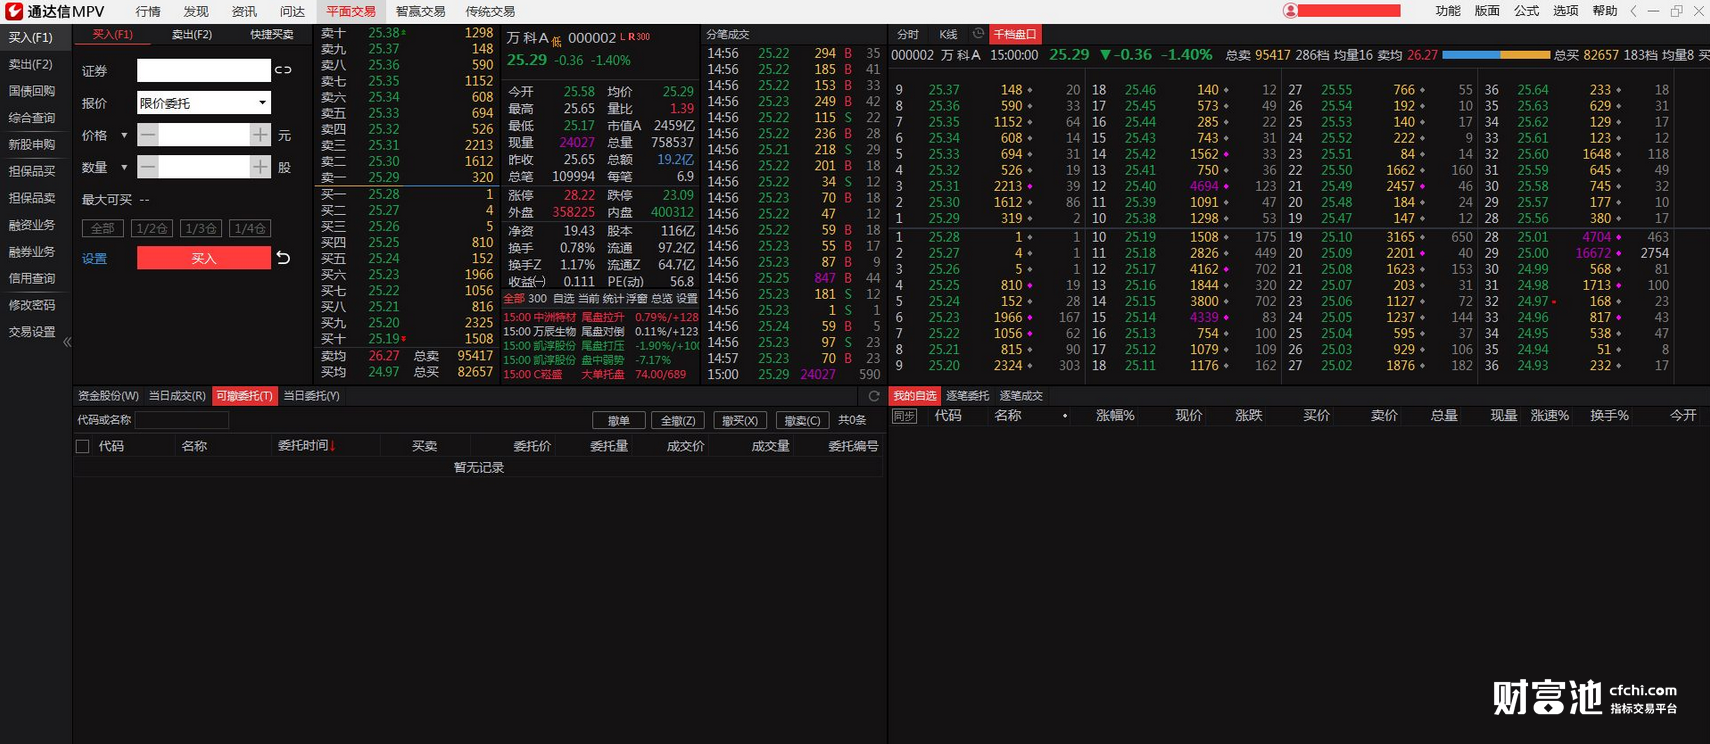Click the back arrow in title bar
The height and width of the screenshot is (744, 1710).
(x=1633, y=11)
